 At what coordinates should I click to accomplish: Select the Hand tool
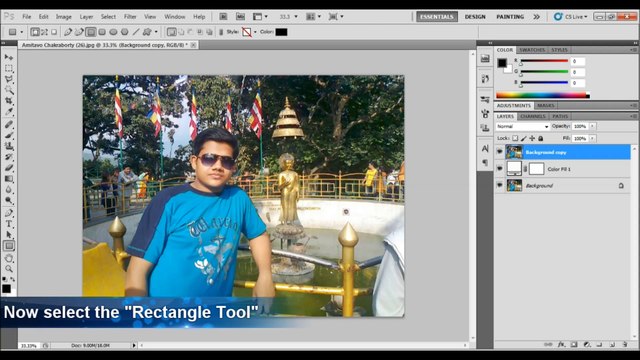pyautogui.click(x=9, y=258)
